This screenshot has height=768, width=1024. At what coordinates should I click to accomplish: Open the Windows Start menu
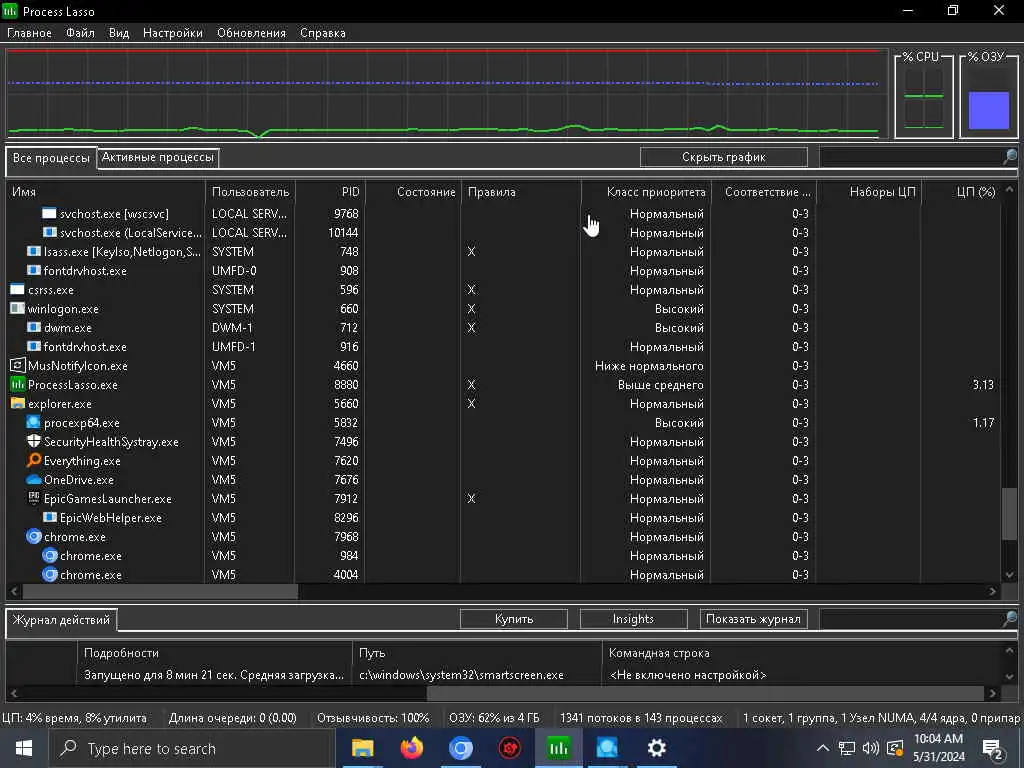pos(24,748)
